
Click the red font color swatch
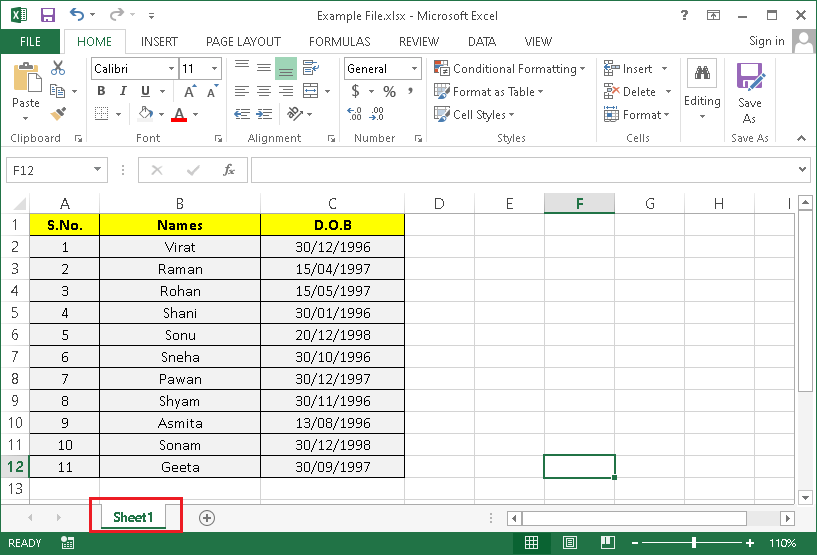180,114
